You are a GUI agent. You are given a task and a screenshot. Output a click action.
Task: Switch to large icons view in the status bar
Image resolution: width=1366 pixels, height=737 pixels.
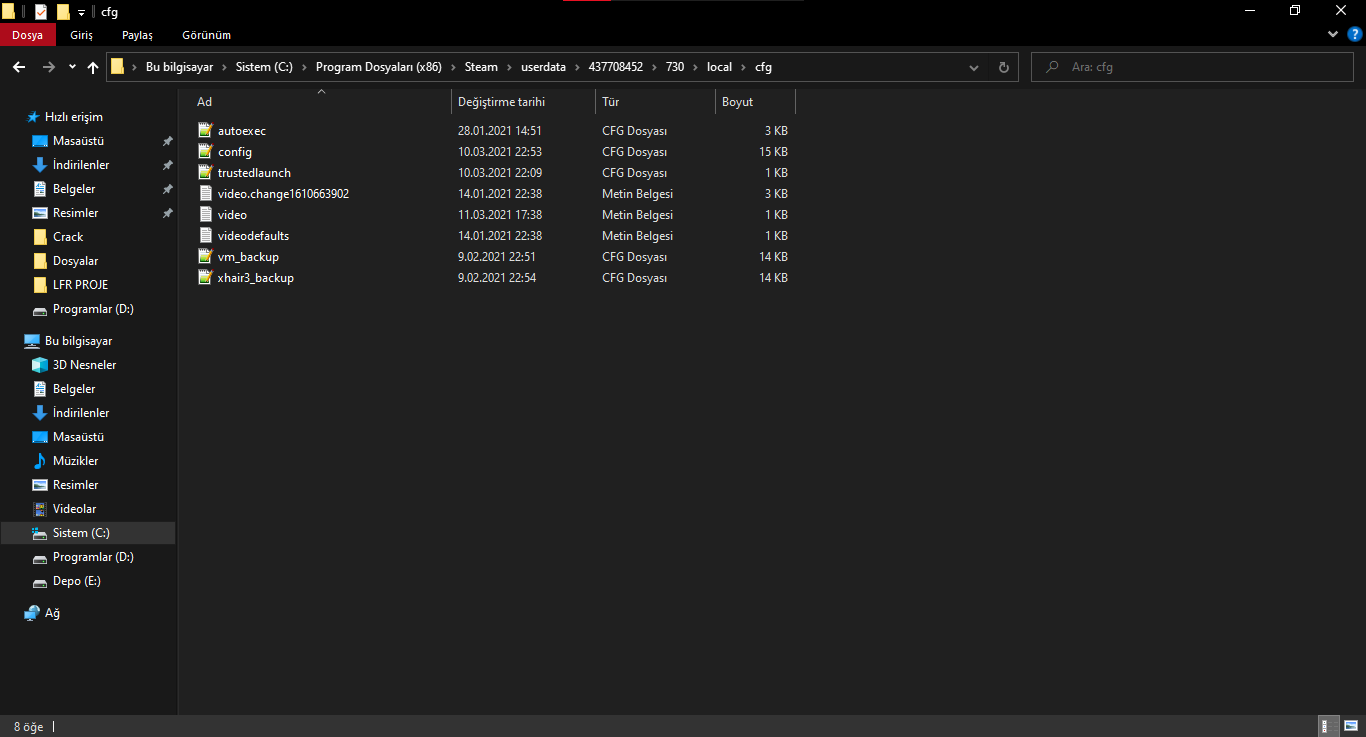tap(1349, 727)
